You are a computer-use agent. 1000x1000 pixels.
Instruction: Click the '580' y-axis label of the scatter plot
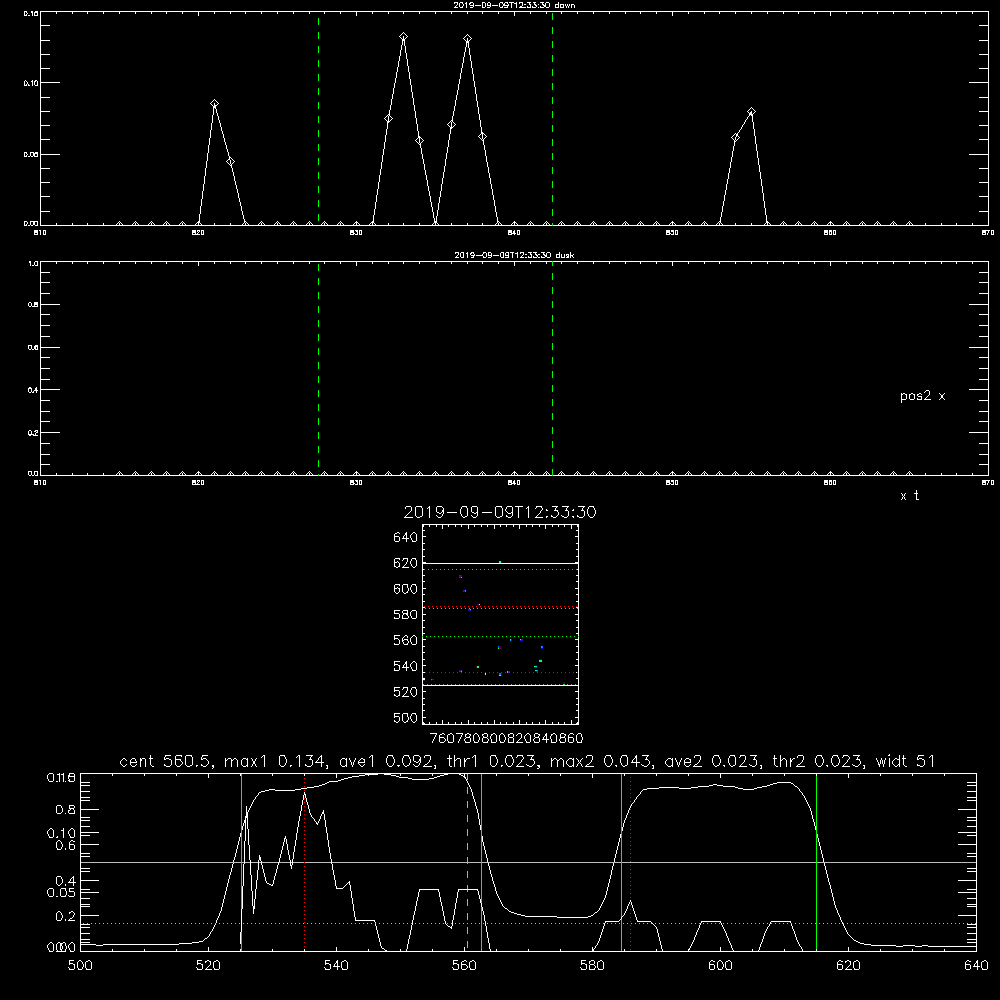406,615
